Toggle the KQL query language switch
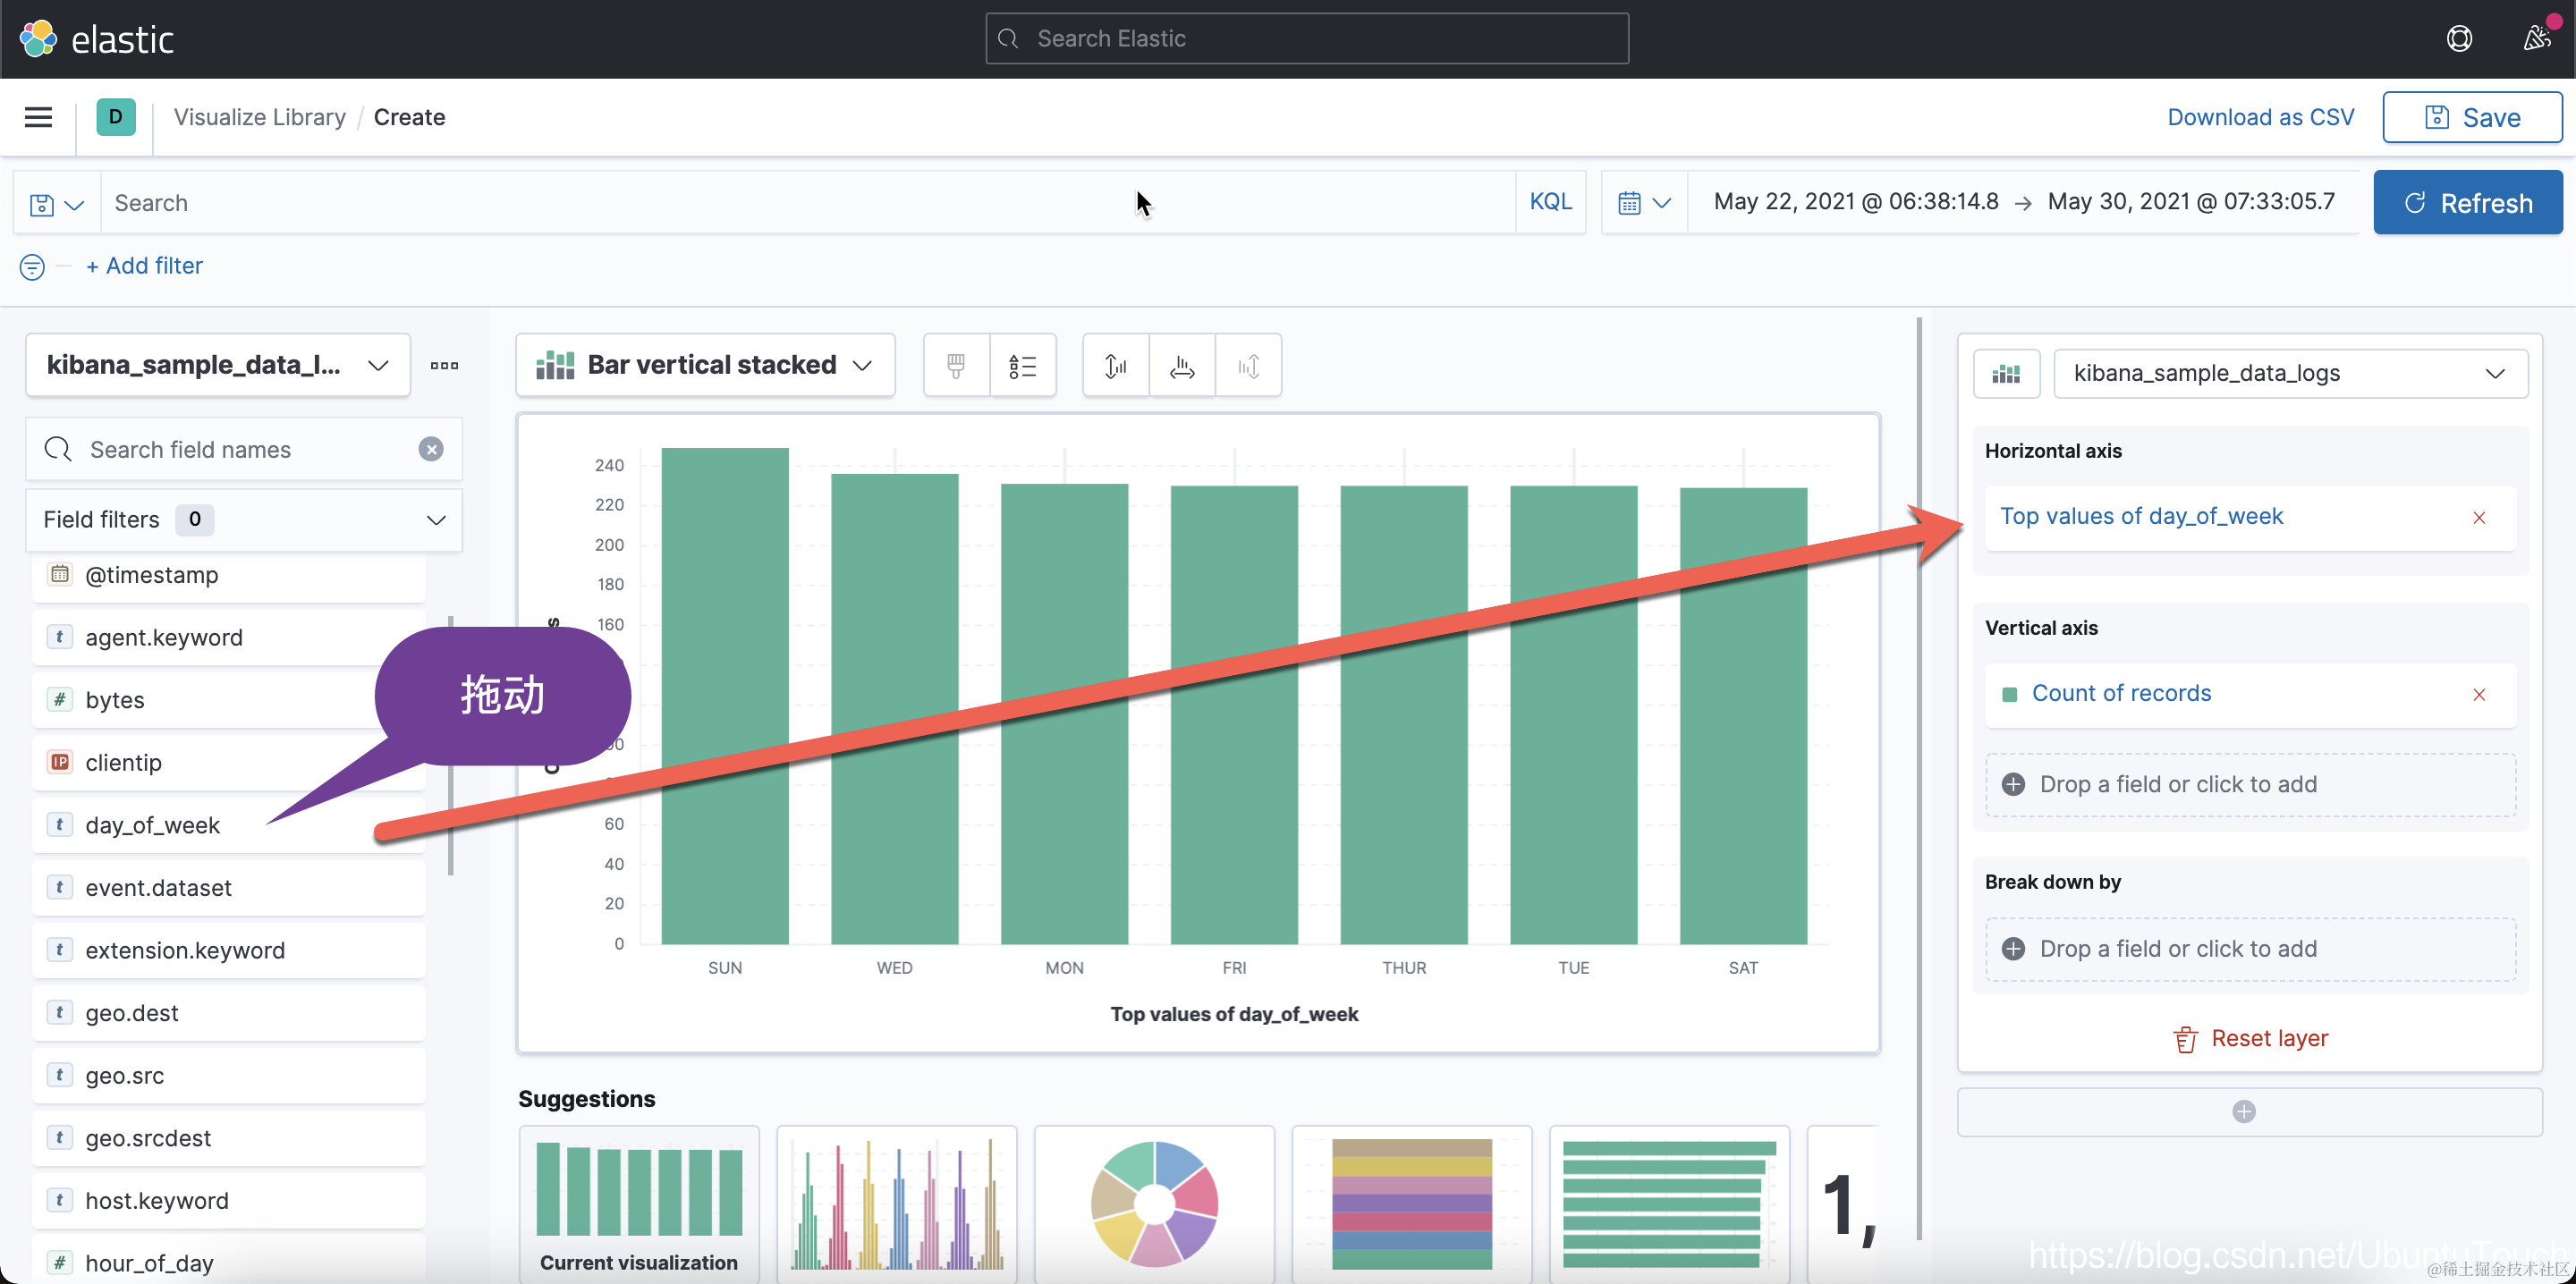The image size is (2576, 1284). pyautogui.click(x=1550, y=202)
